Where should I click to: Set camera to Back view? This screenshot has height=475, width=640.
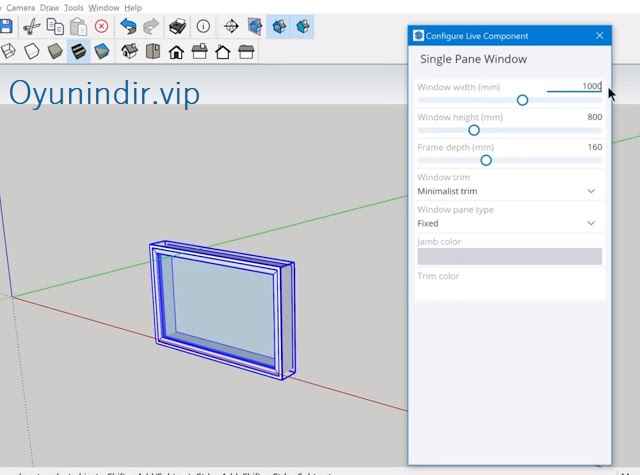[223, 52]
